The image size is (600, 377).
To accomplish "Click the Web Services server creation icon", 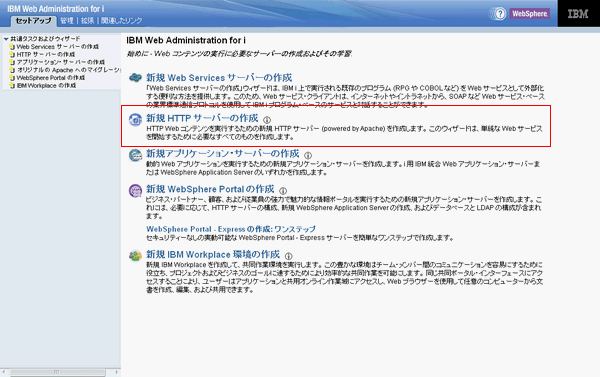I will [x=135, y=78].
